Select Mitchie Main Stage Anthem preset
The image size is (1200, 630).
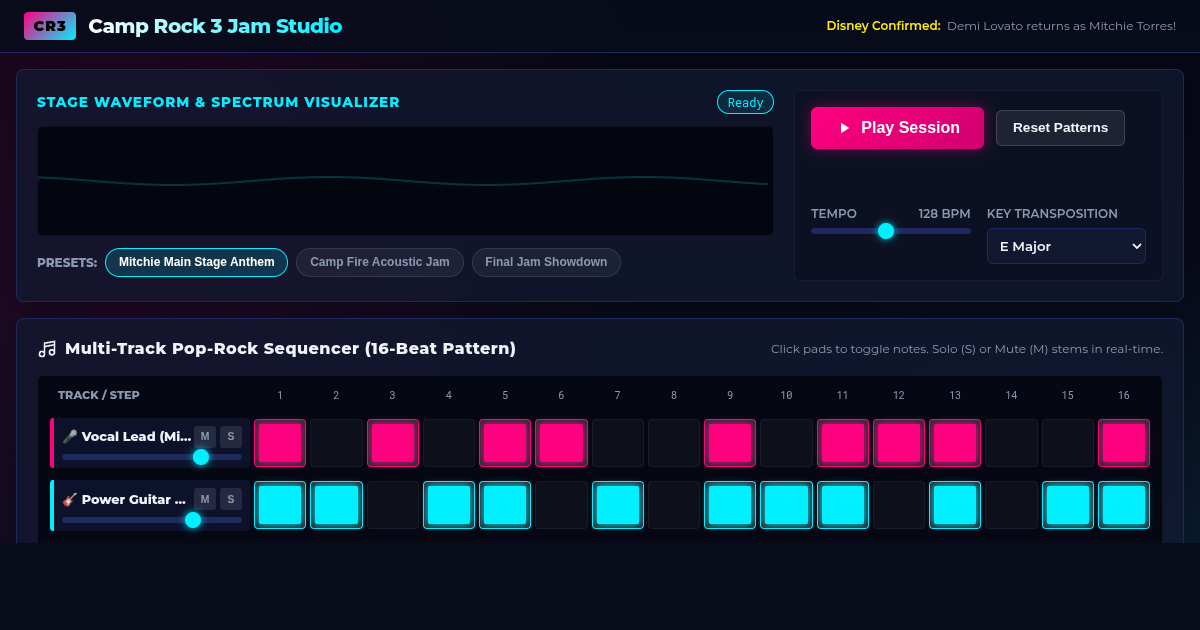196,262
